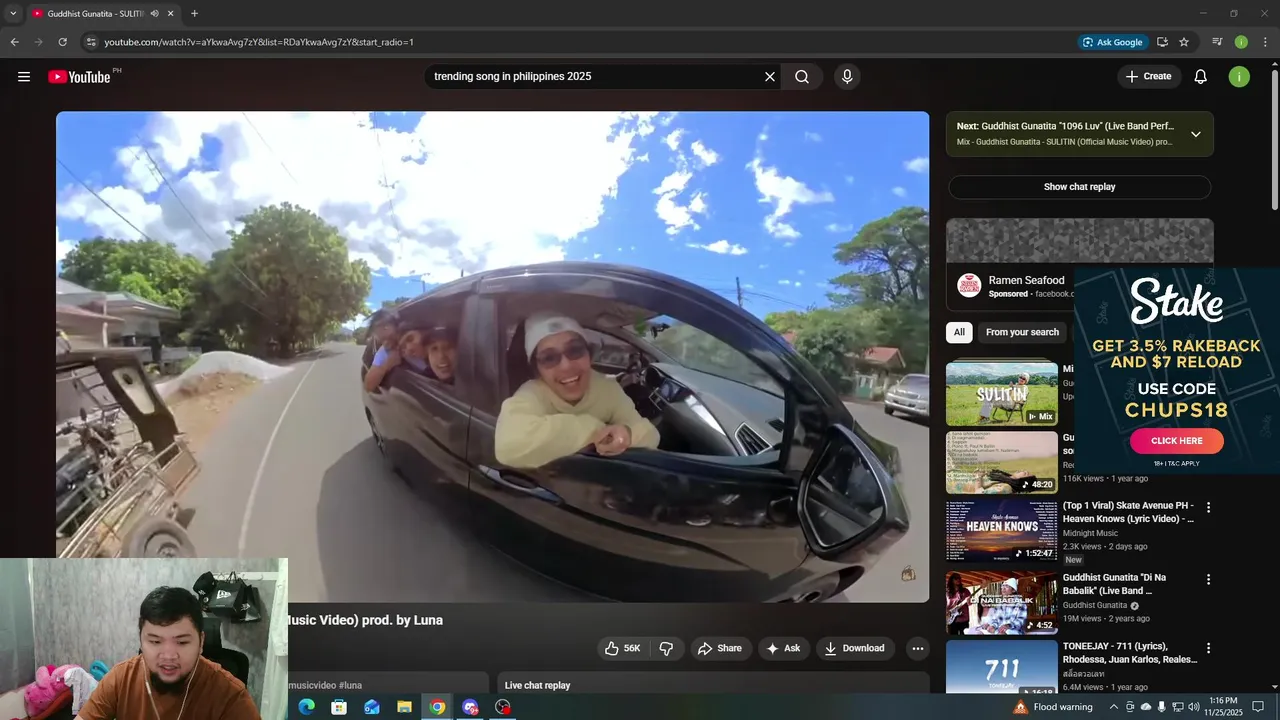This screenshot has height=720, width=1280.
Task: Download the video
Action: pos(855,648)
